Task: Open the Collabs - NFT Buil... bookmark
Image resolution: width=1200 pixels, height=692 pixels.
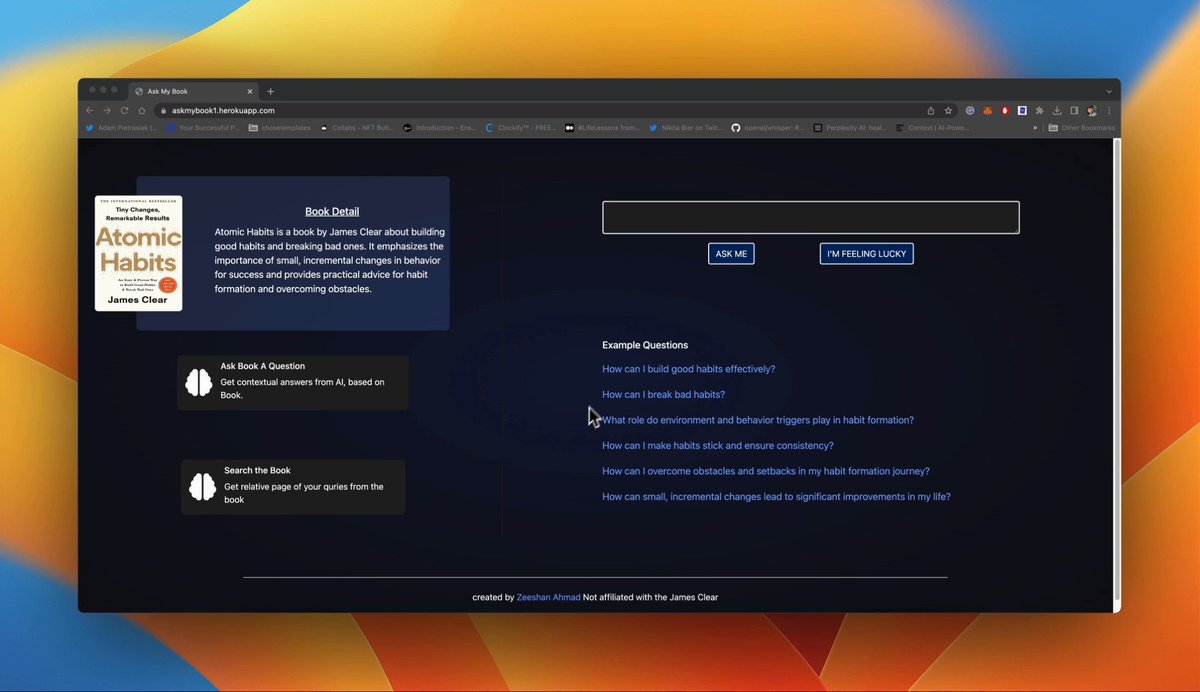Action: pos(357,128)
